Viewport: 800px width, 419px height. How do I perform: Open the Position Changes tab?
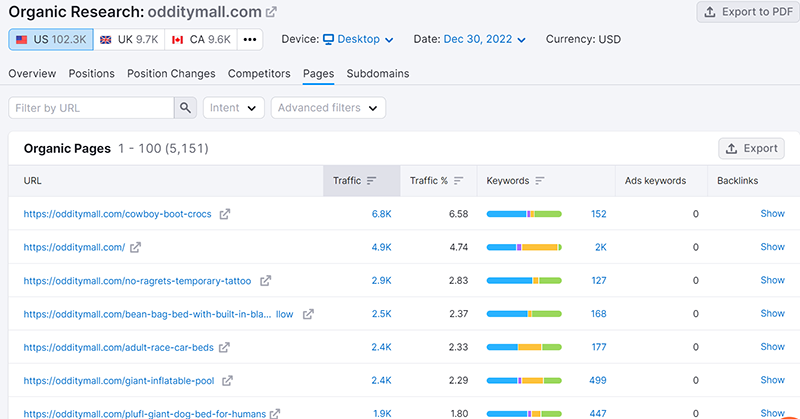(x=171, y=73)
